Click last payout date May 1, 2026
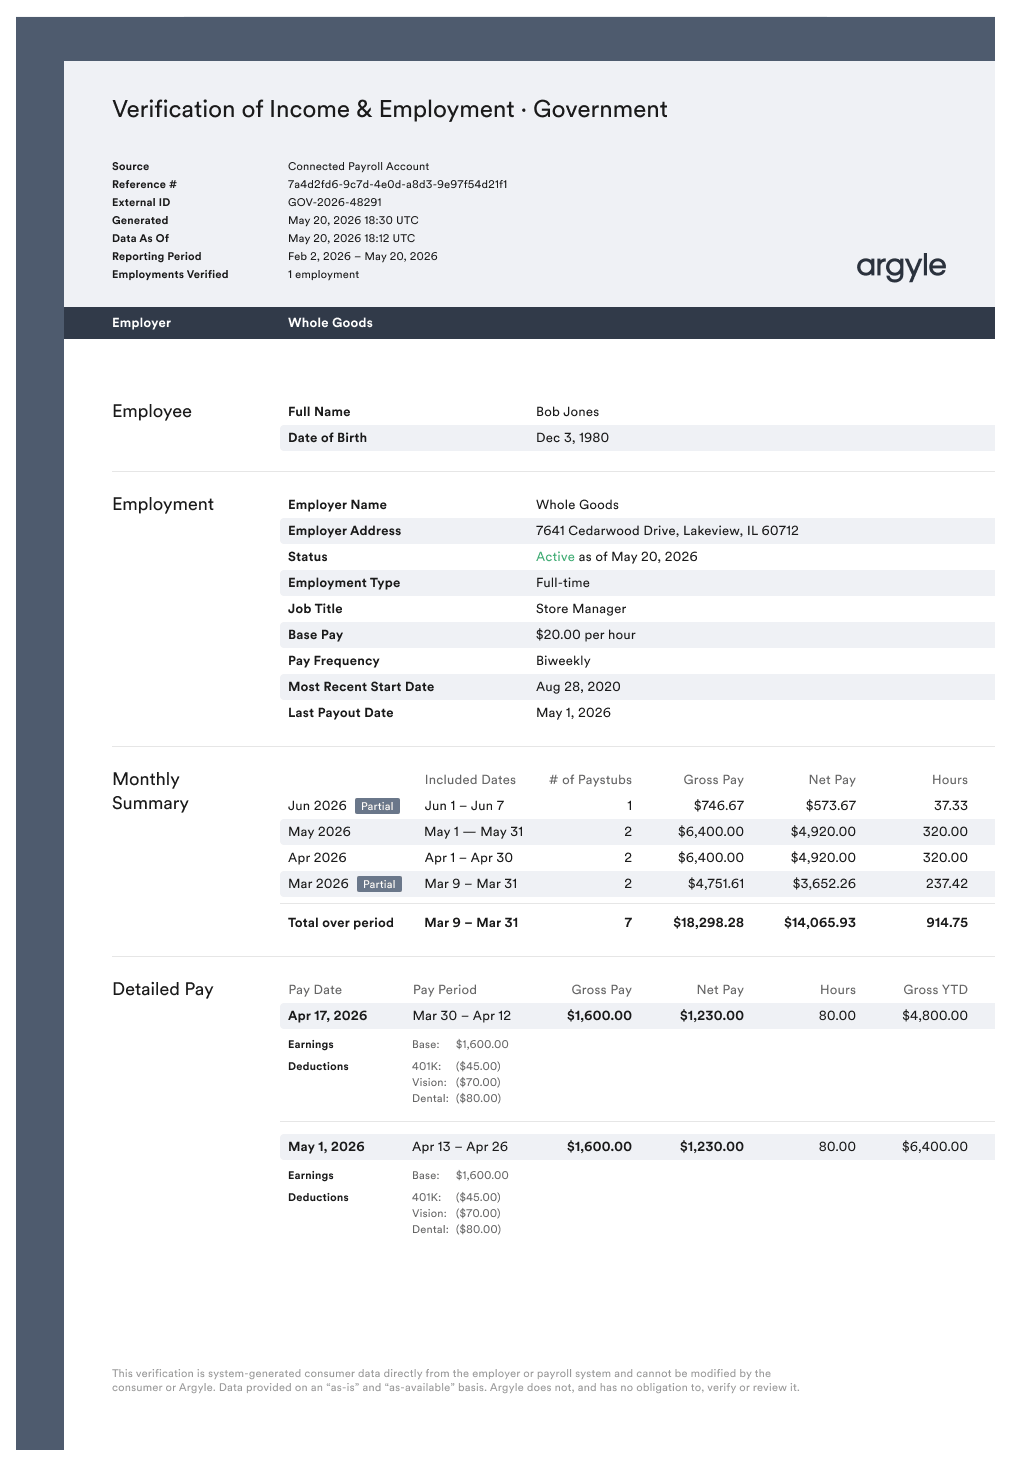The width and height of the screenshot is (1011, 1466). click(x=573, y=713)
